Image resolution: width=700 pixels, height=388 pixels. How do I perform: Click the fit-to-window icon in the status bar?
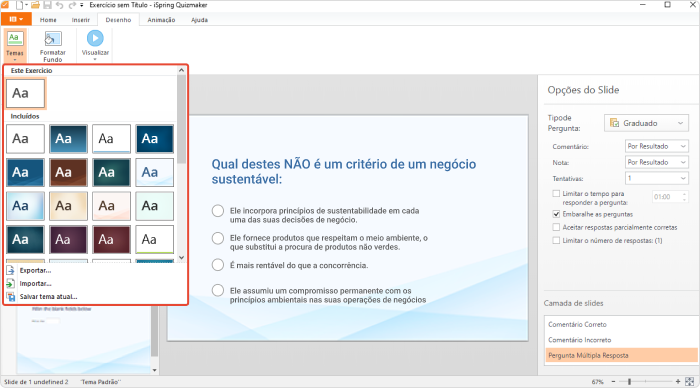point(690,382)
